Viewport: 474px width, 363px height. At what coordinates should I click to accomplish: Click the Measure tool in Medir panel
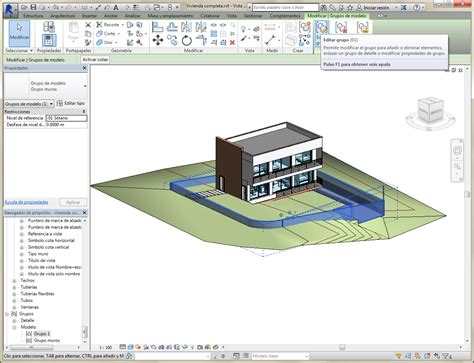[x=270, y=40]
